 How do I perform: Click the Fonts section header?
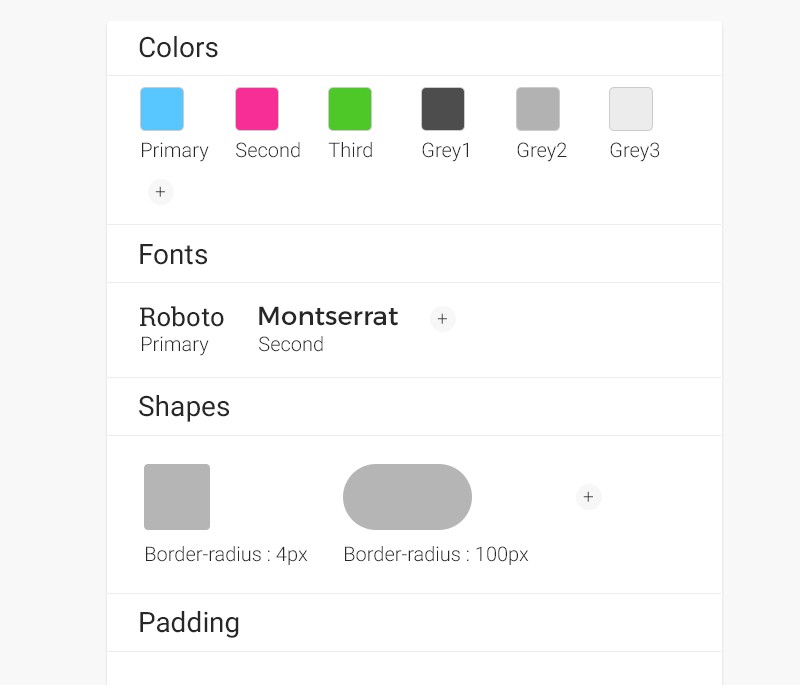point(173,255)
